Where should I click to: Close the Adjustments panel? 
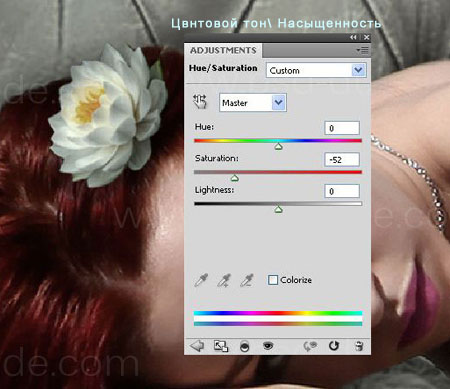click(366, 37)
